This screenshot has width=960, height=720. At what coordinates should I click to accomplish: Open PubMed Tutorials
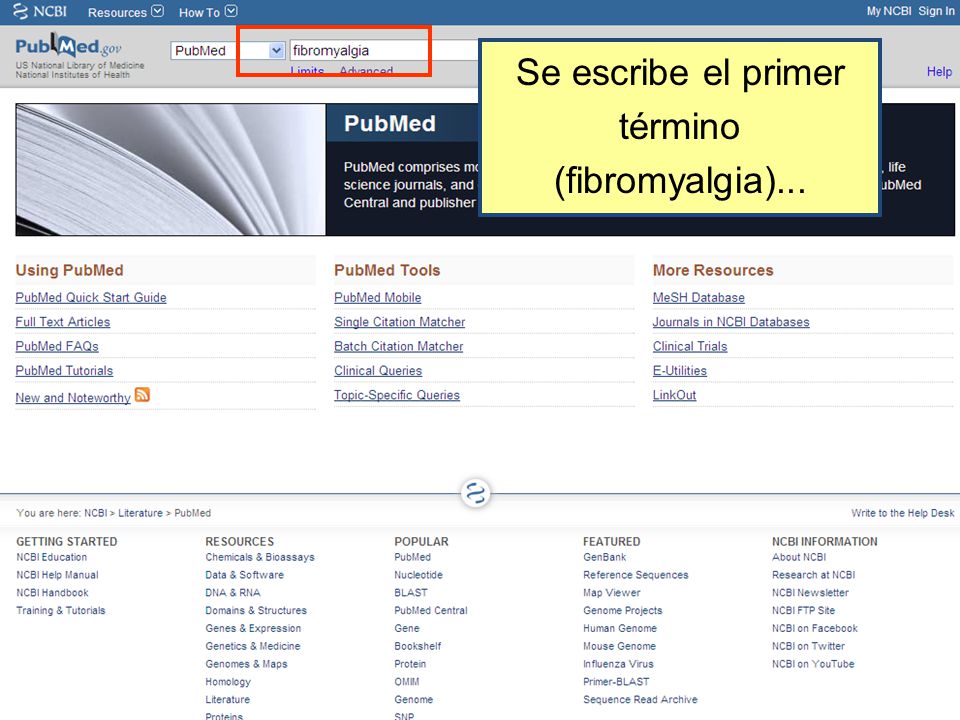pos(64,371)
